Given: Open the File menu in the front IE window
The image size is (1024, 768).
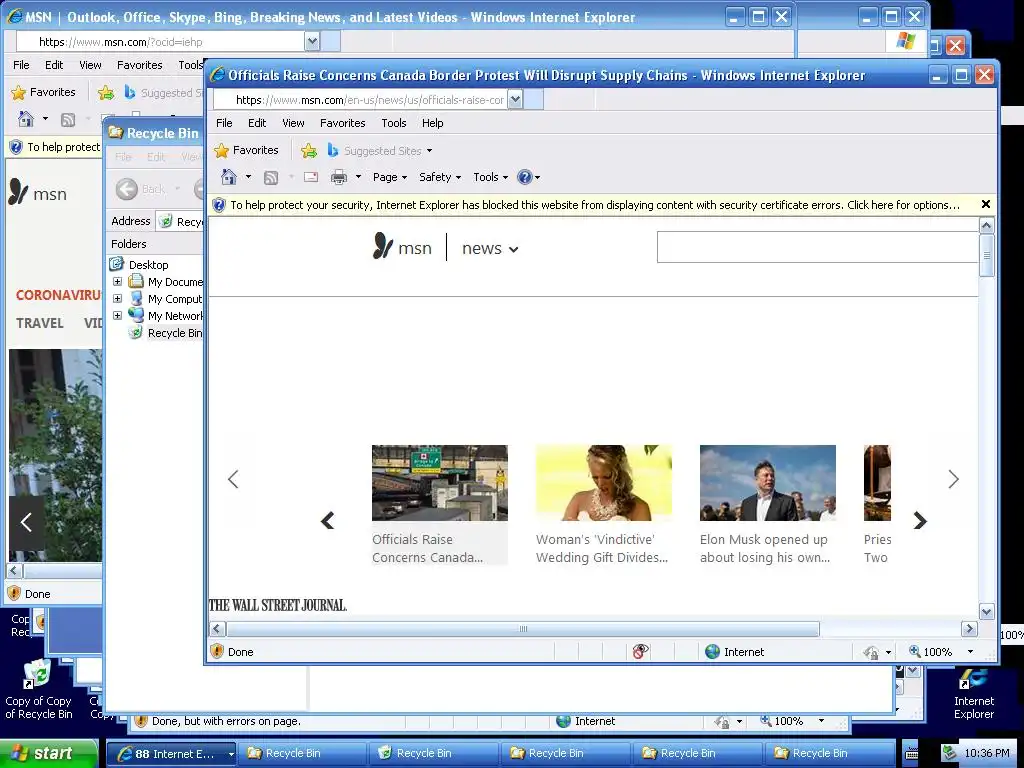Looking at the screenshot, I should 224,123.
